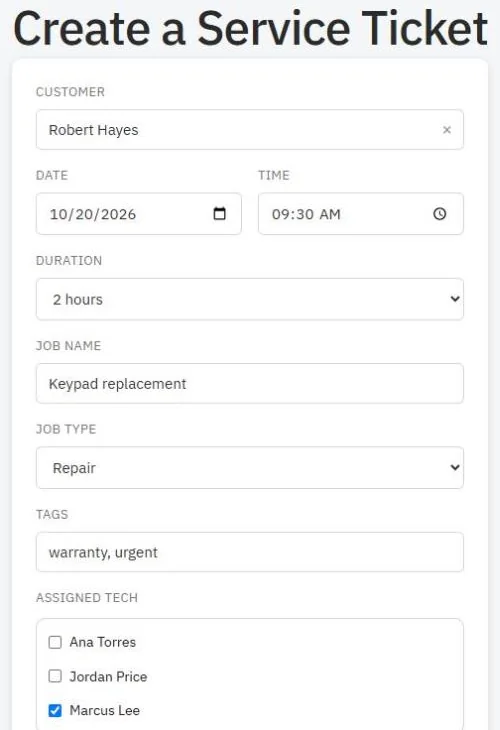Click the CUSTOMER field label
500x730 pixels.
click(x=70, y=92)
